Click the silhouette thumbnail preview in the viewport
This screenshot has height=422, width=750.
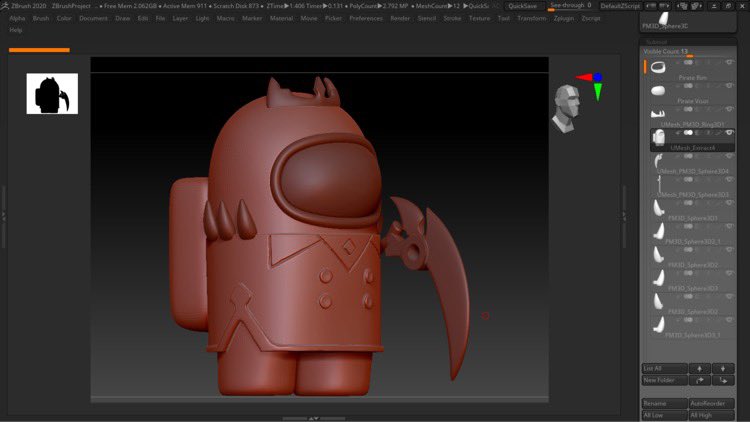[x=52, y=93]
